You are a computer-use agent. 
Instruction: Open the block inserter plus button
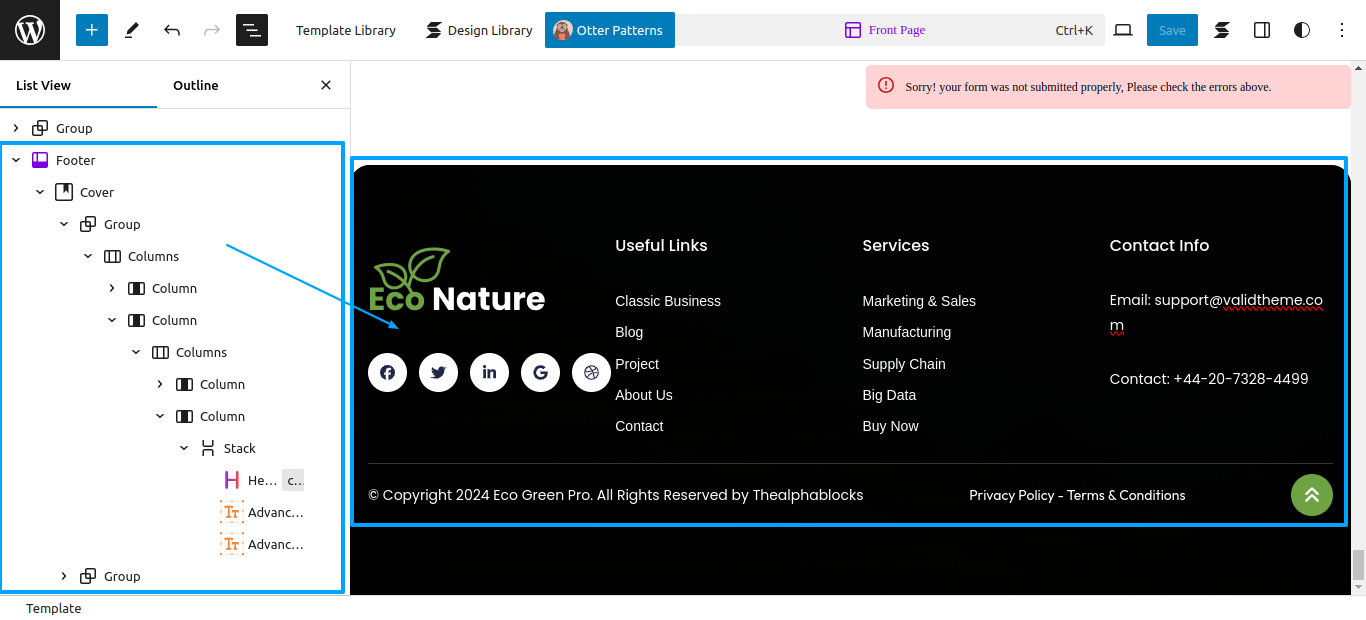[91, 30]
